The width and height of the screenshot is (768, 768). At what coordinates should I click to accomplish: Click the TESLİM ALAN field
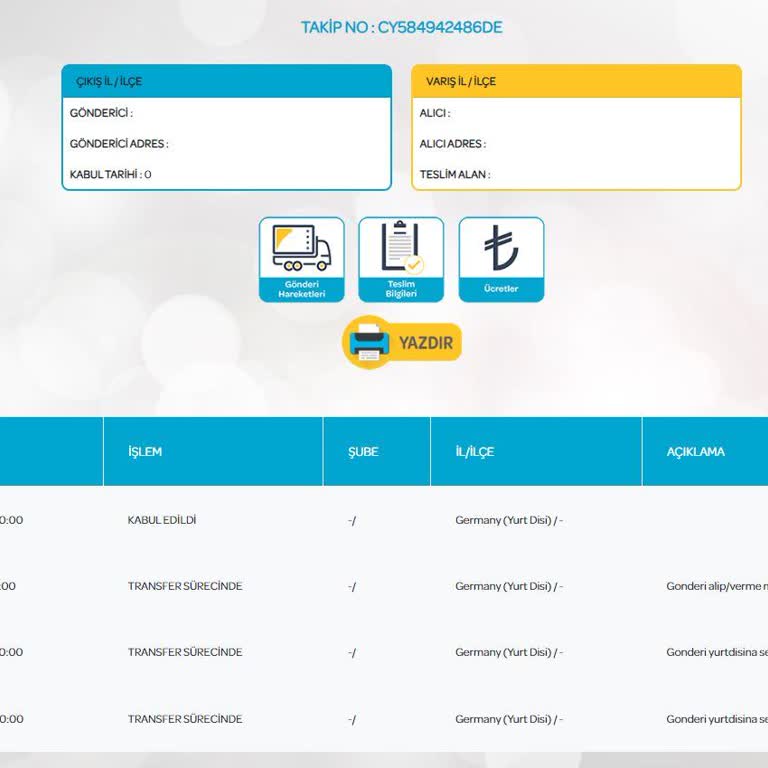coord(455,175)
